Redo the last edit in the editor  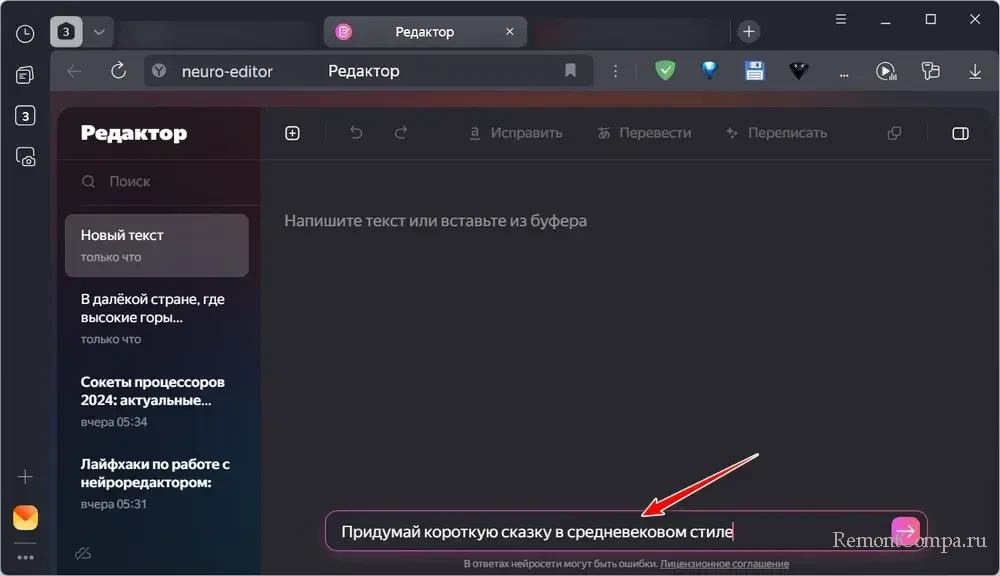[x=401, y=133]
